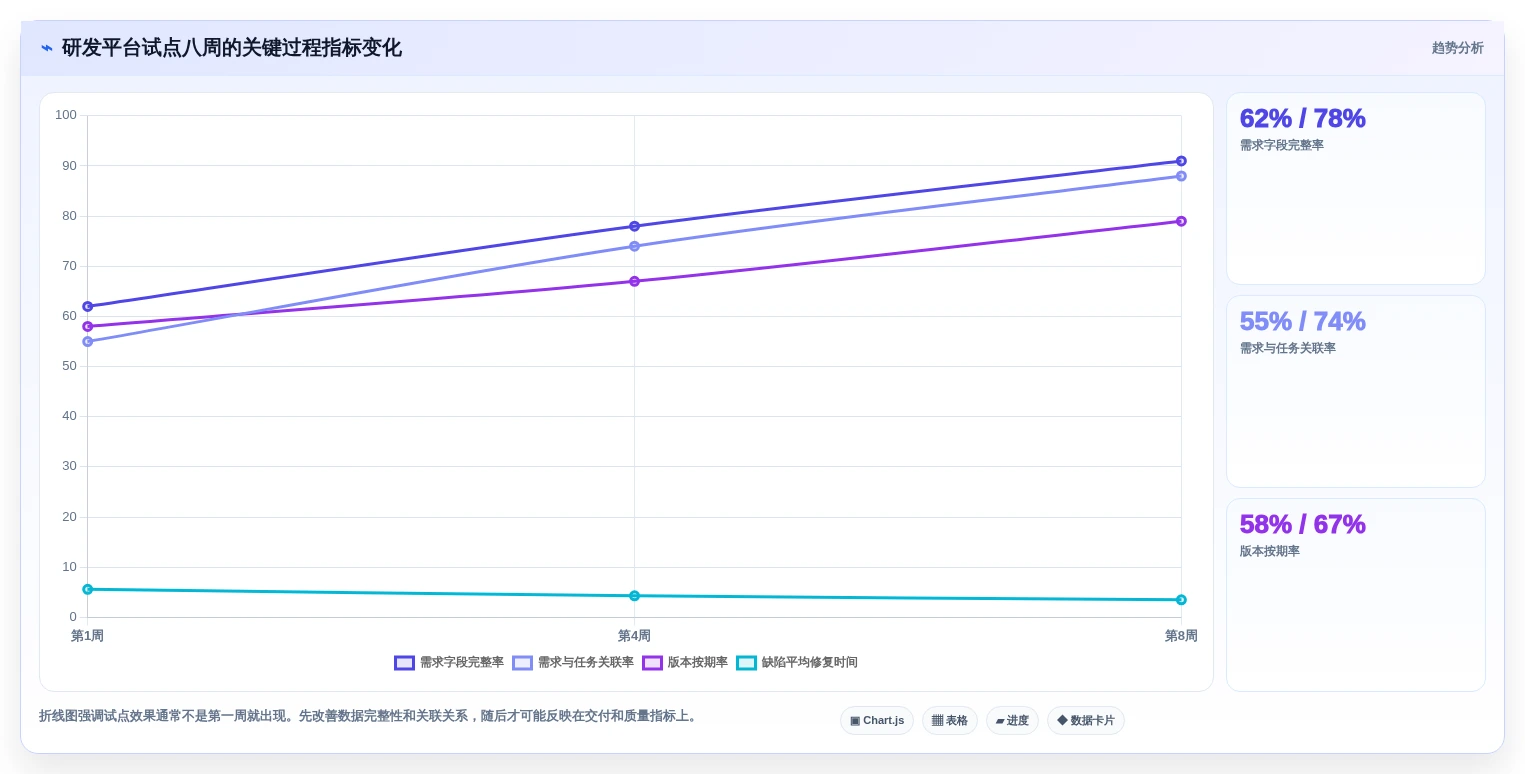This screenshot has height=774, width=1525.
Task: Click the 缺陷平均修复时间 legend text
Action: pyautogui.click(x=810, y=663)
